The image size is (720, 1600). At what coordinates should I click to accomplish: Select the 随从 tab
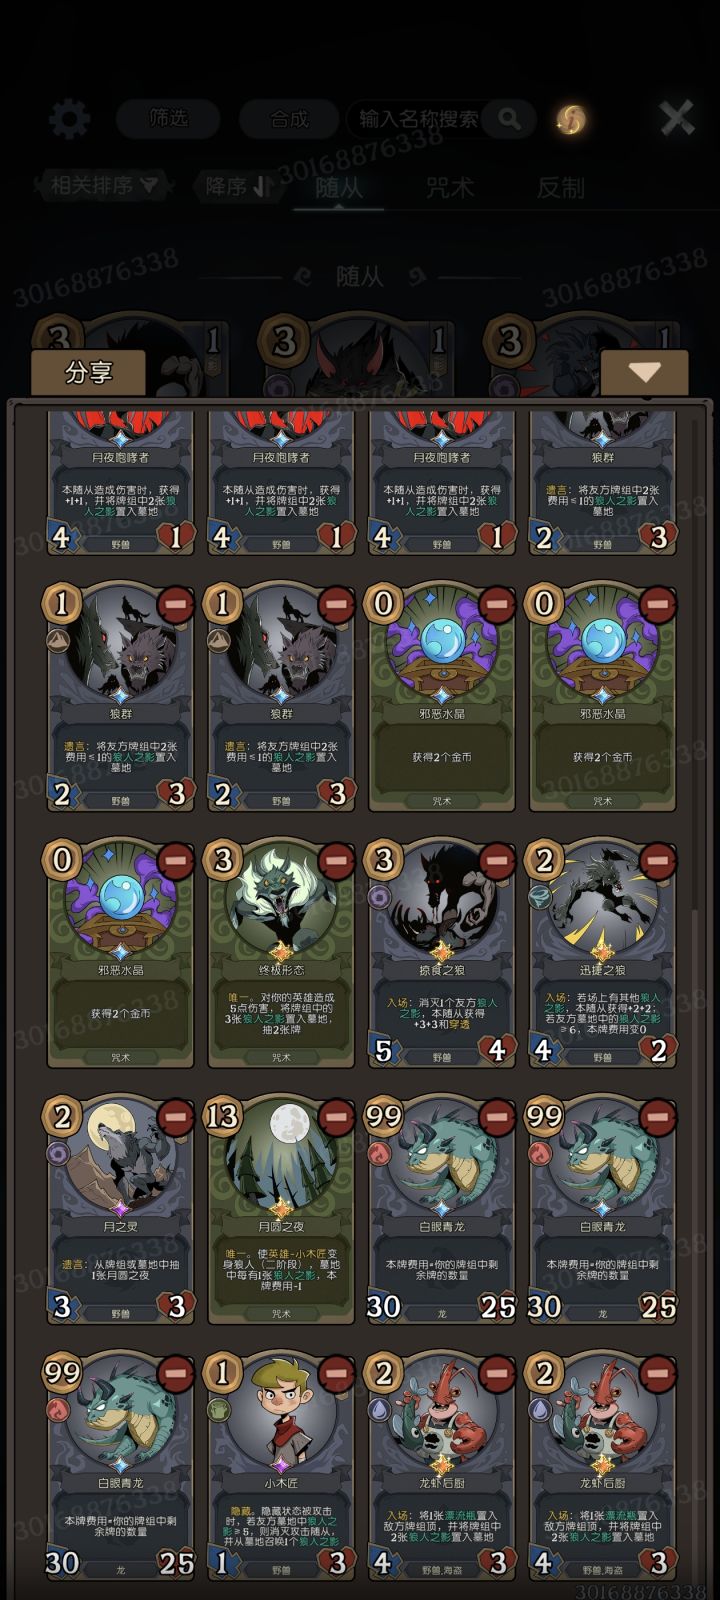point(339,187)
